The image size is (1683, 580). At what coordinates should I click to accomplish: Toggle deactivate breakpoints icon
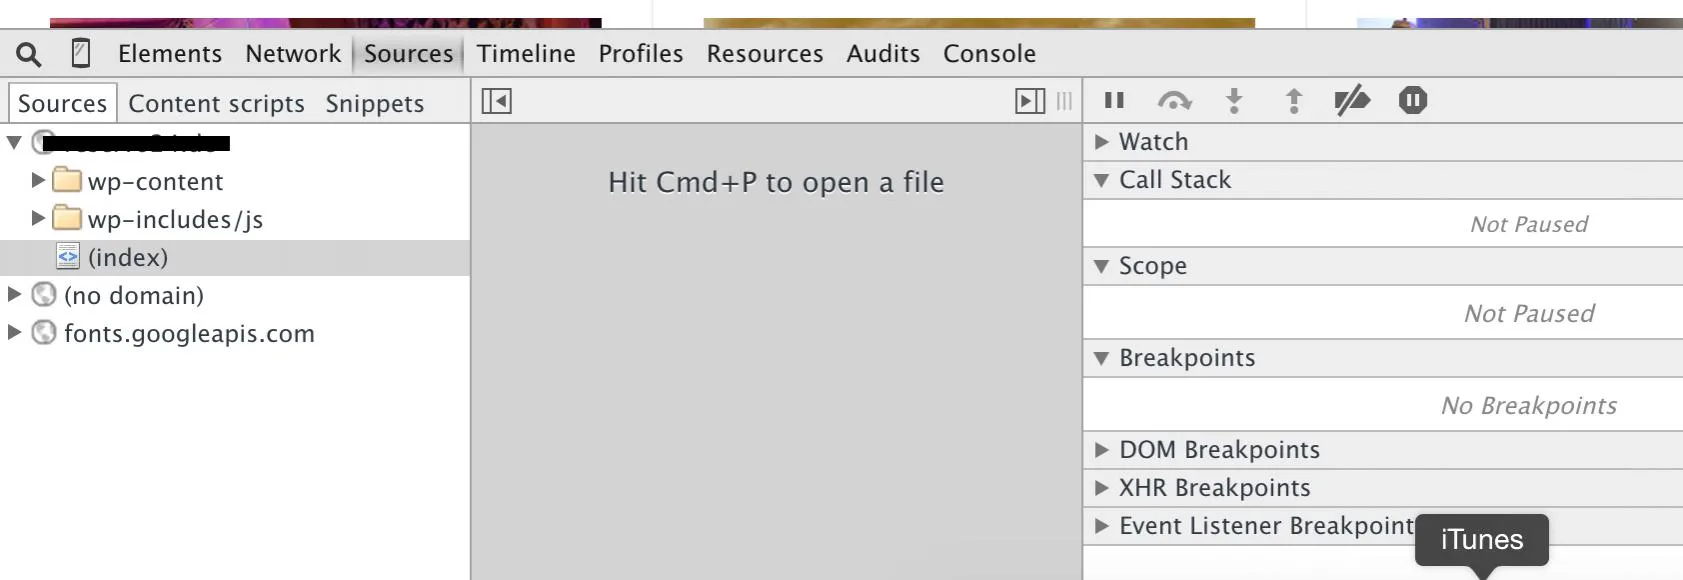coord(1352,100)
